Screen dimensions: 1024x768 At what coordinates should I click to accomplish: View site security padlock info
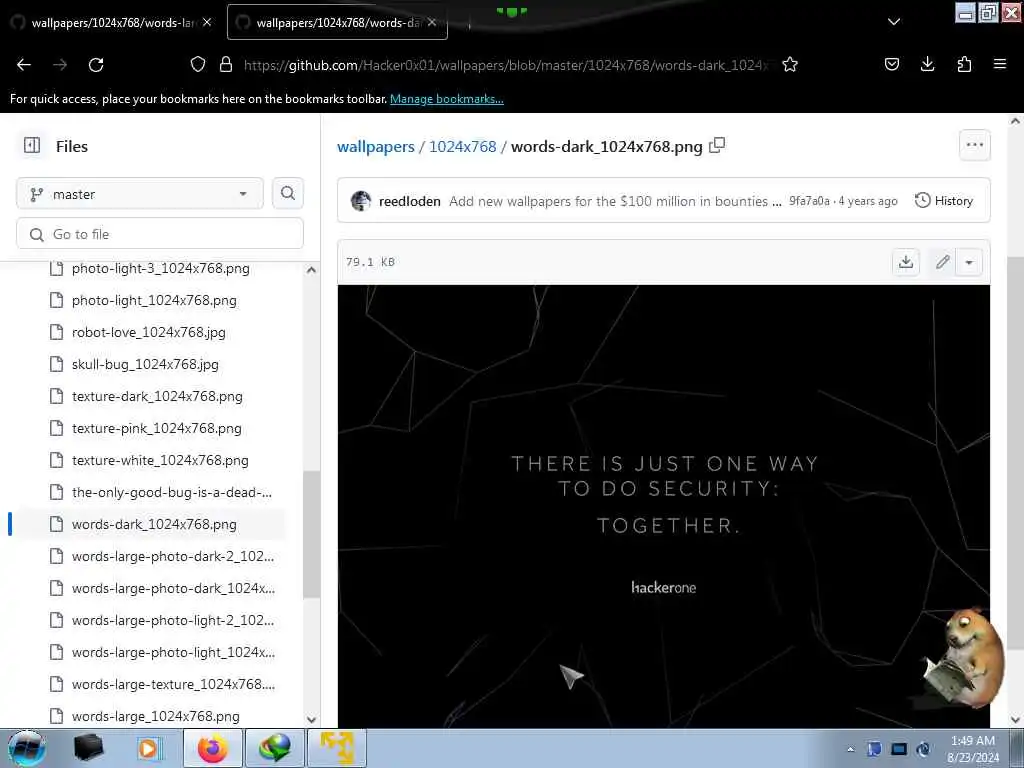point(226,64)
